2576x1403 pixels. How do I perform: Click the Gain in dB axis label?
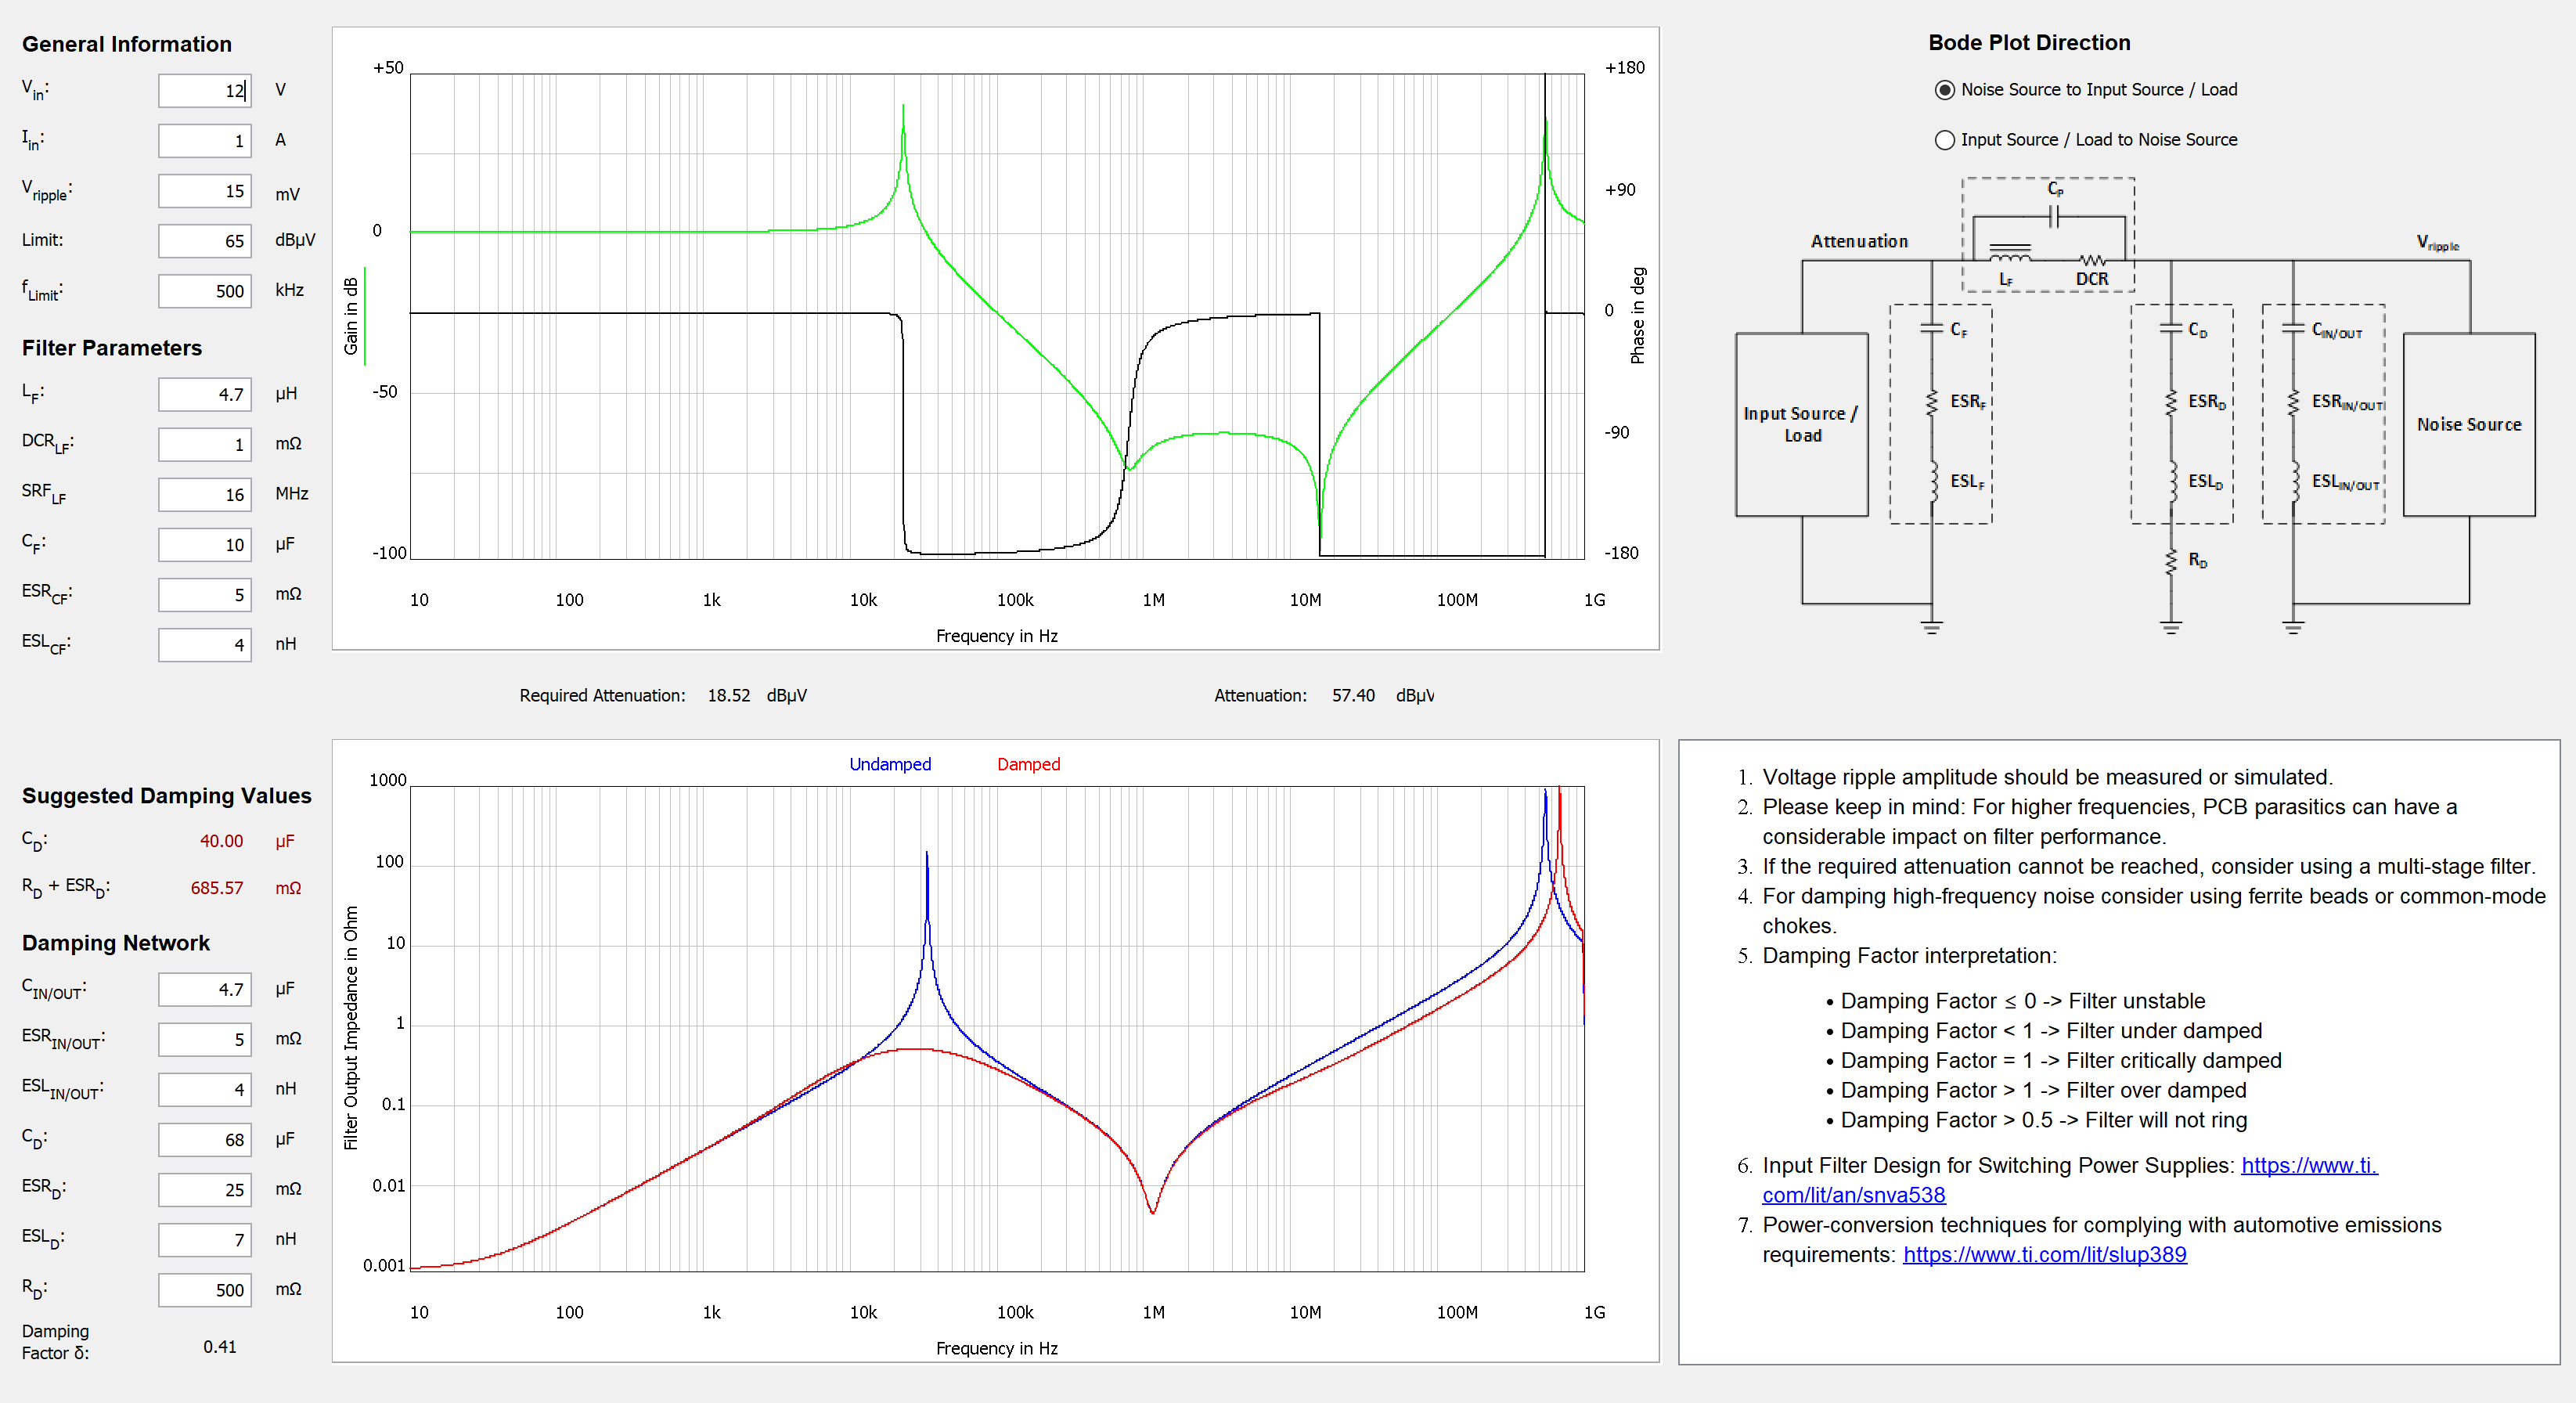point(351,316)
